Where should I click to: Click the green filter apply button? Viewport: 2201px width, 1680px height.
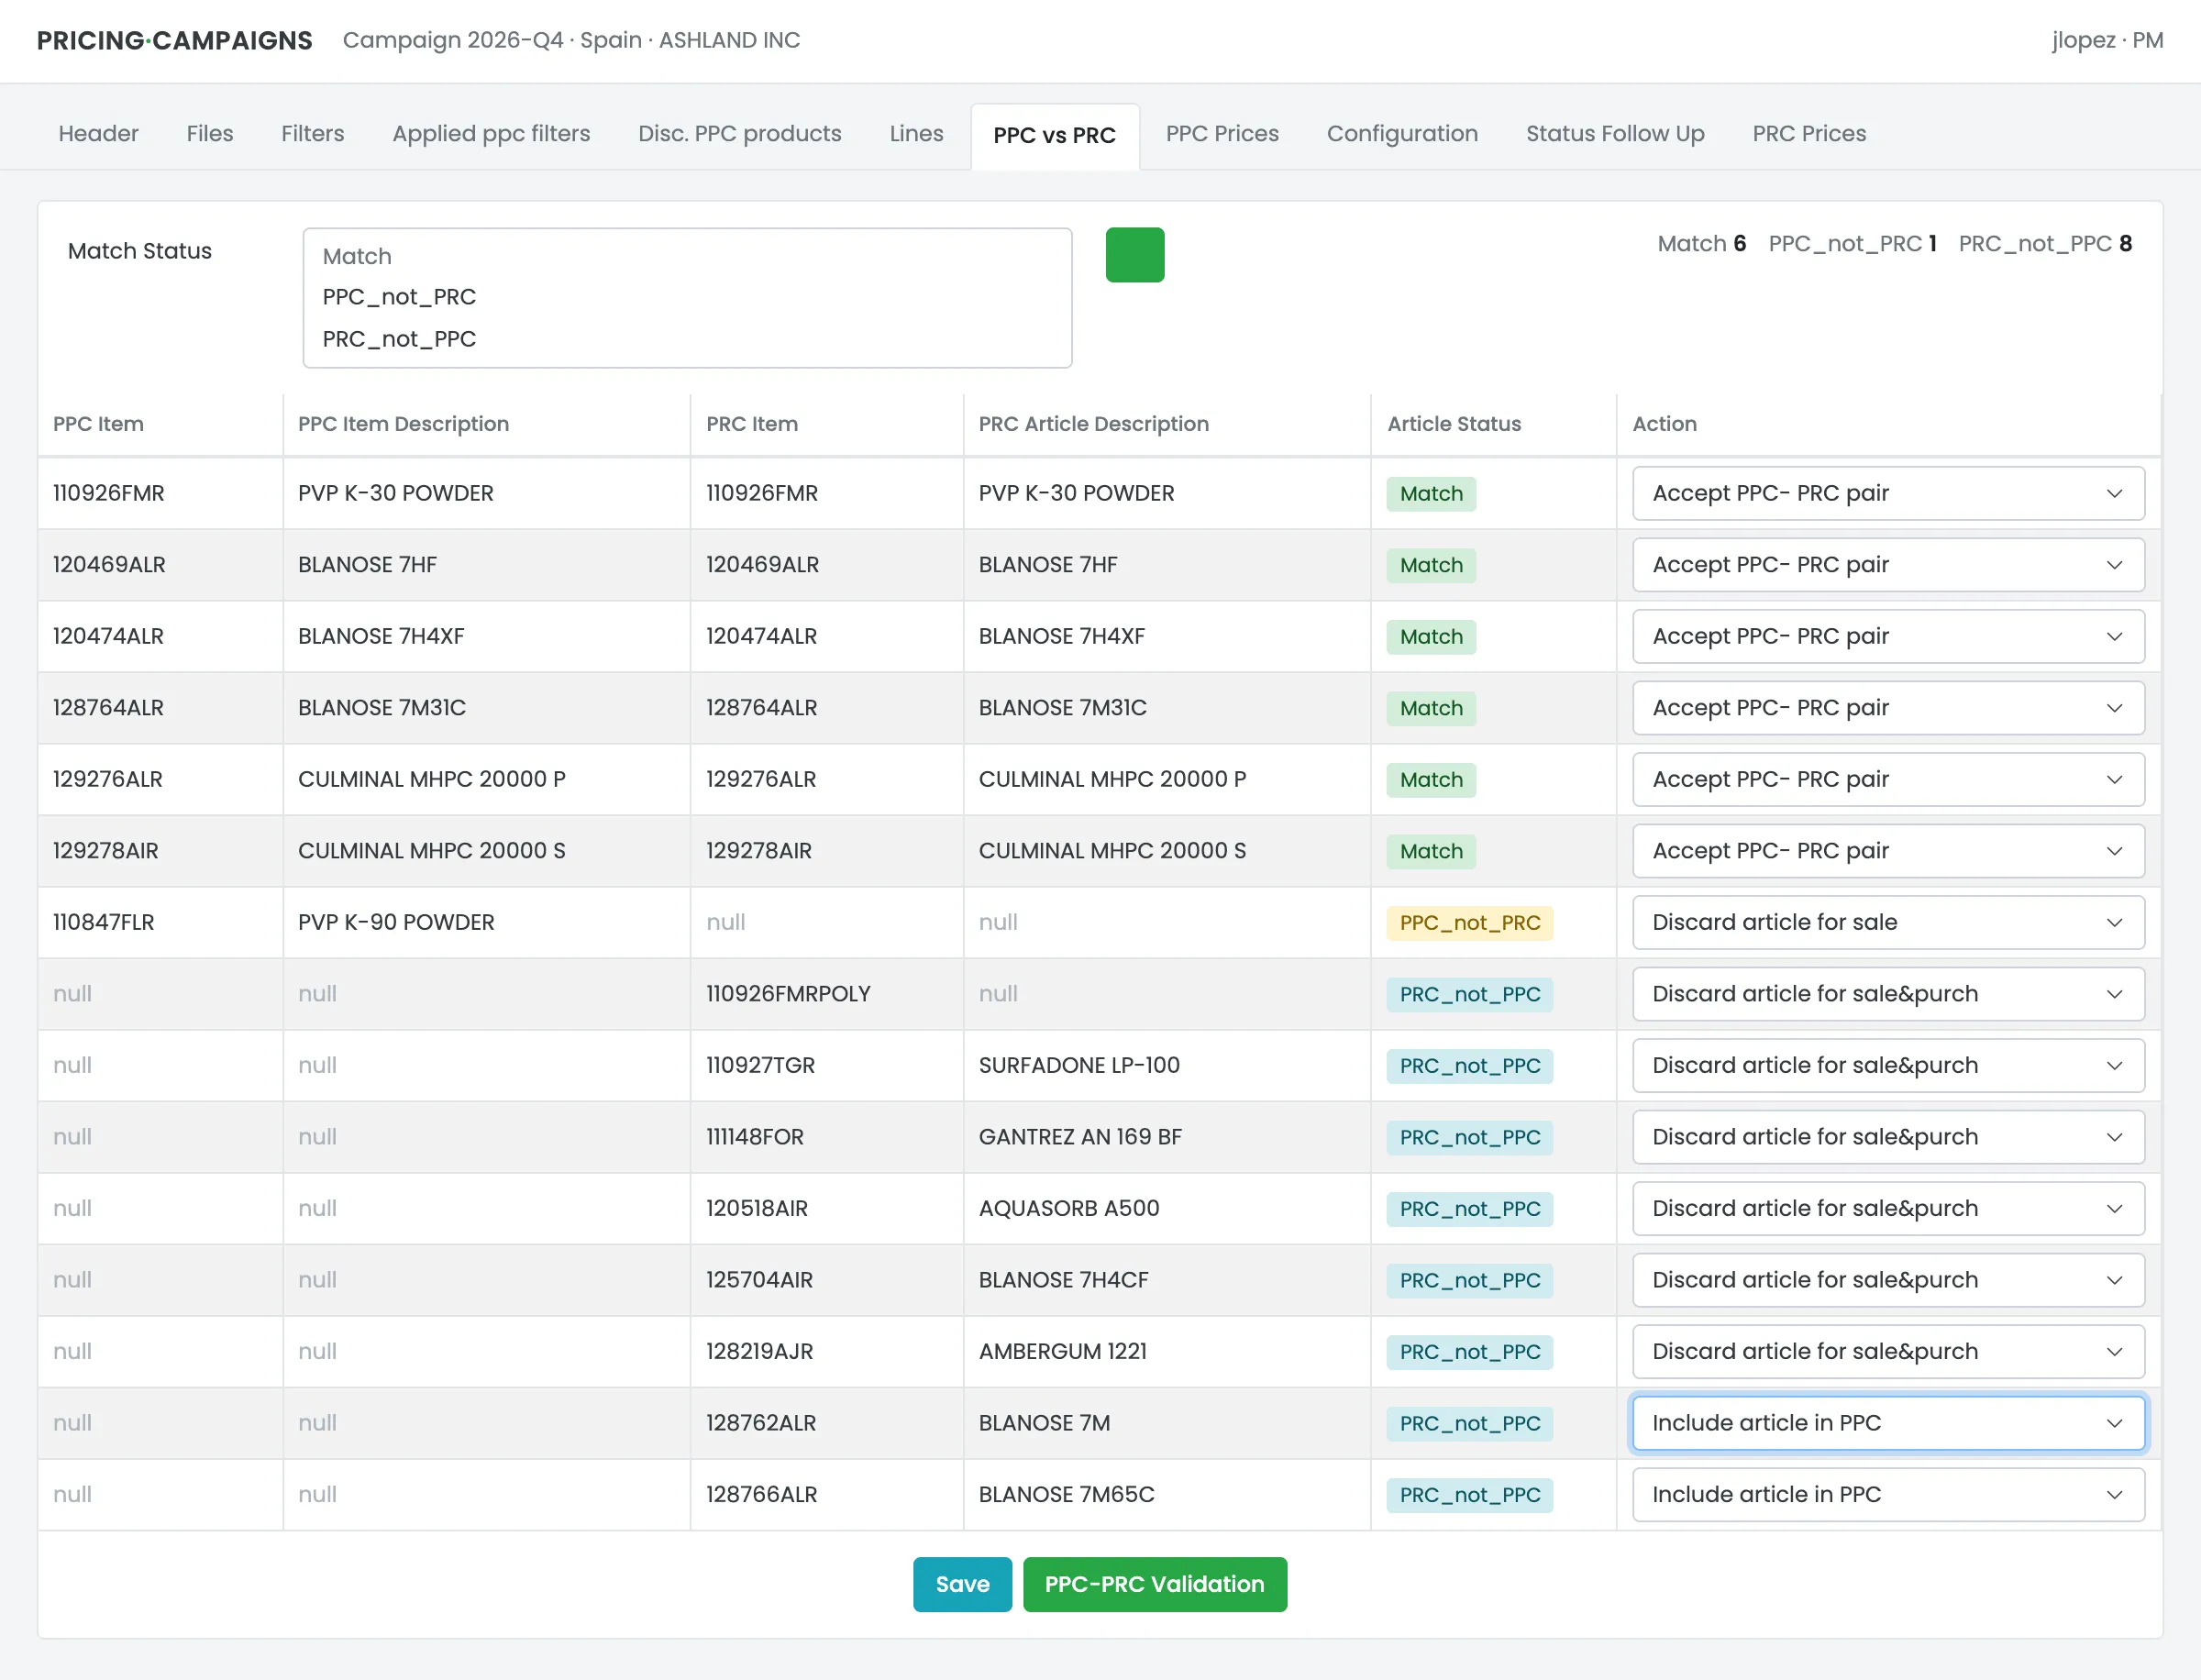(1135, 255)
